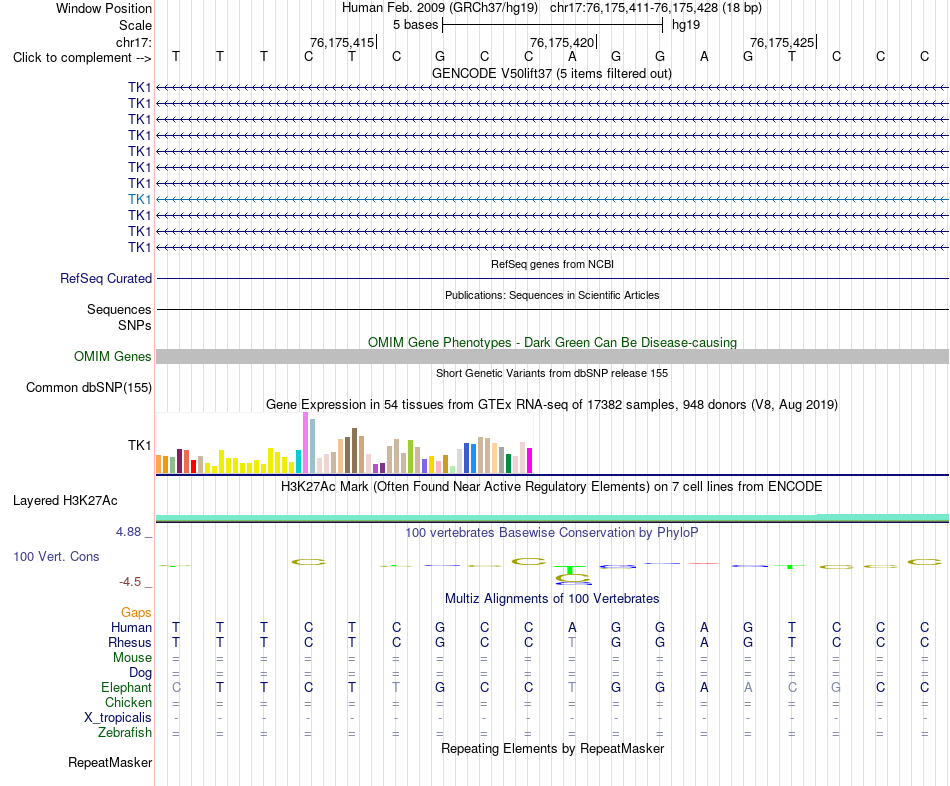Click position marker 76,175,420
Screen dimensions: 950x786
(x=562, y=42)
